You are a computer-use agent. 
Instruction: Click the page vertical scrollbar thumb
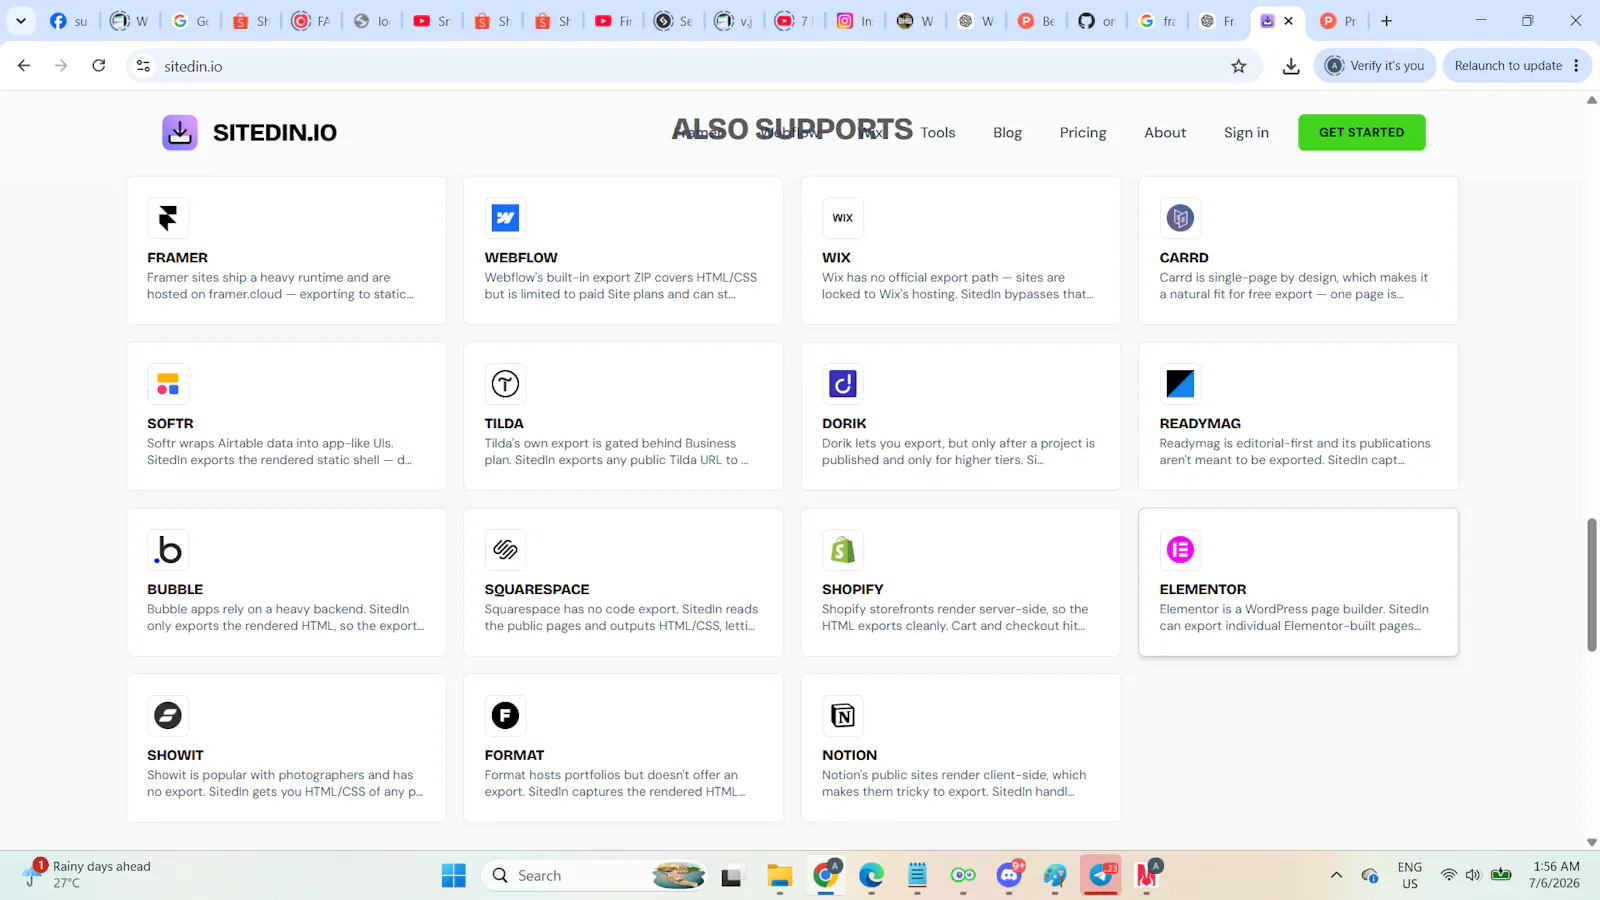[1592, 585]
